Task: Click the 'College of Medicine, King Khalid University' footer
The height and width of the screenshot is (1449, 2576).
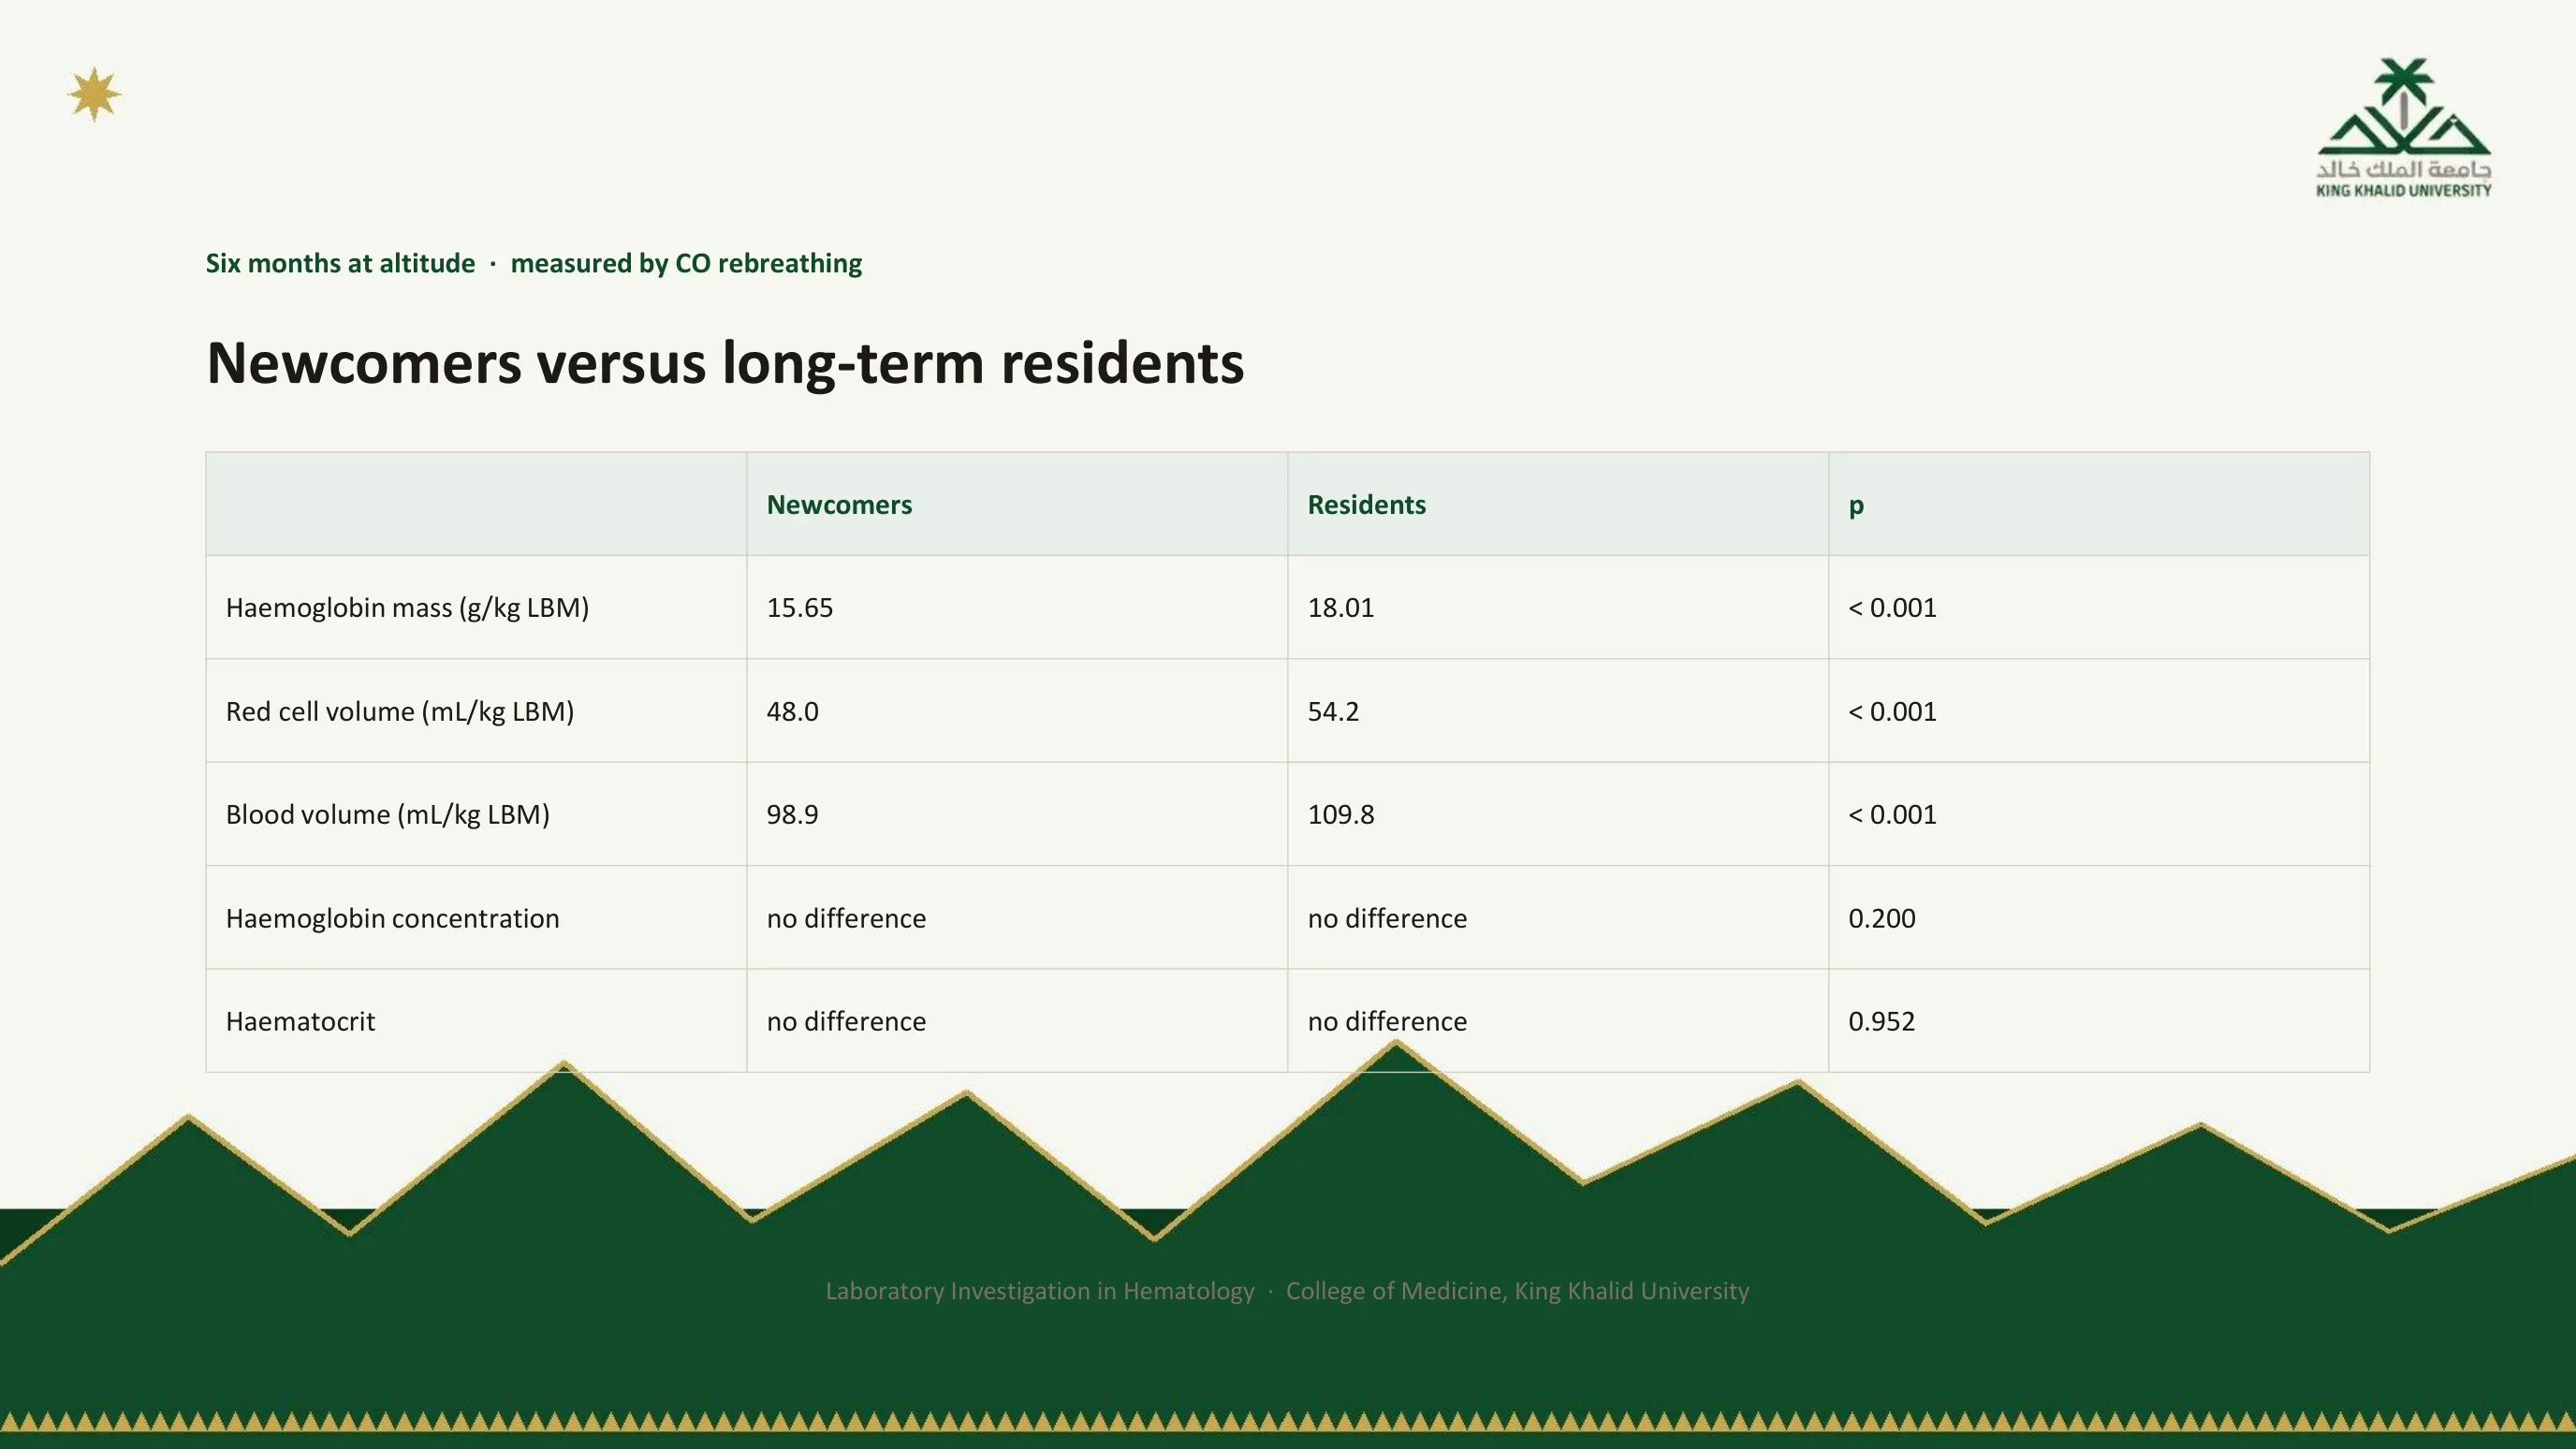Action: click(1517, 1291)
